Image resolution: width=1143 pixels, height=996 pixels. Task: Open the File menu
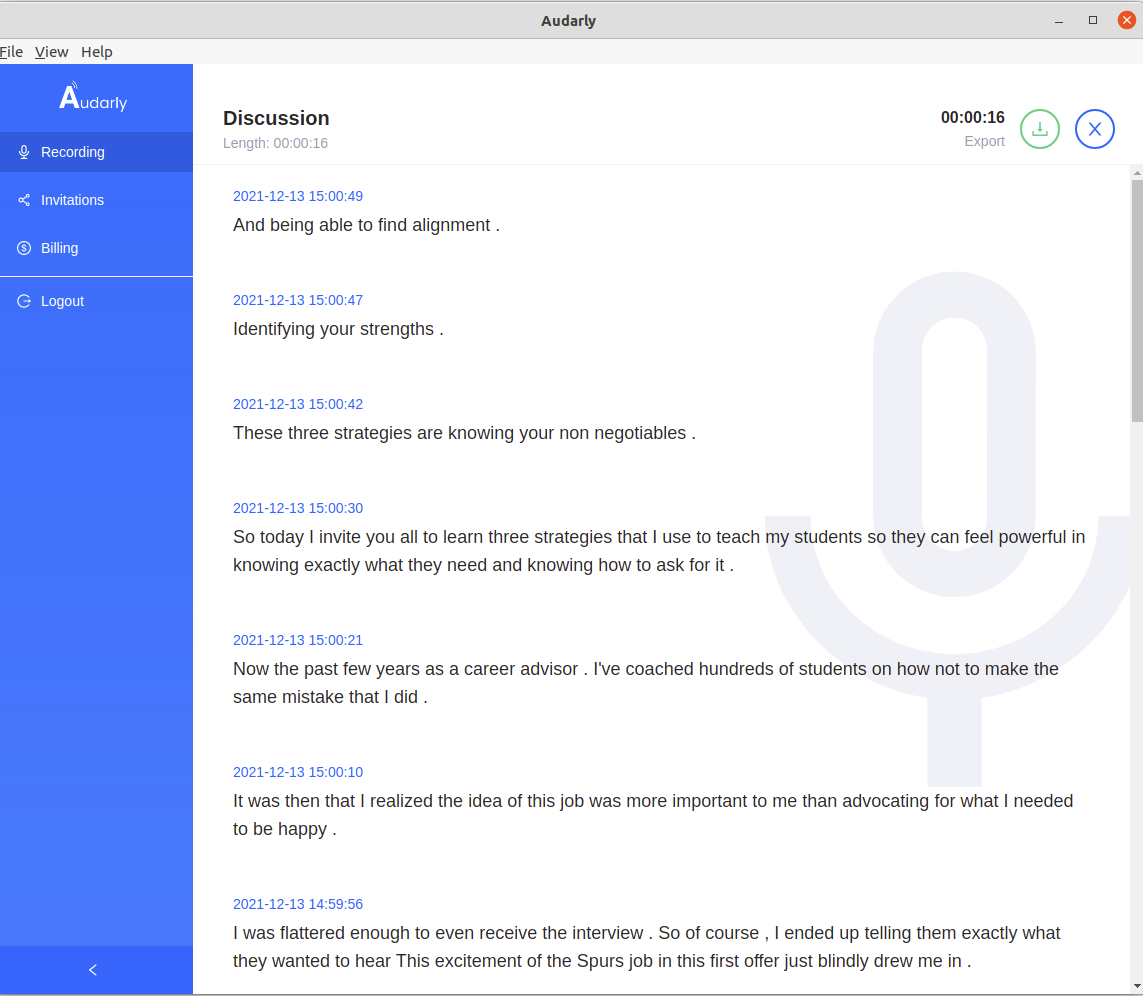pos(11,52)
